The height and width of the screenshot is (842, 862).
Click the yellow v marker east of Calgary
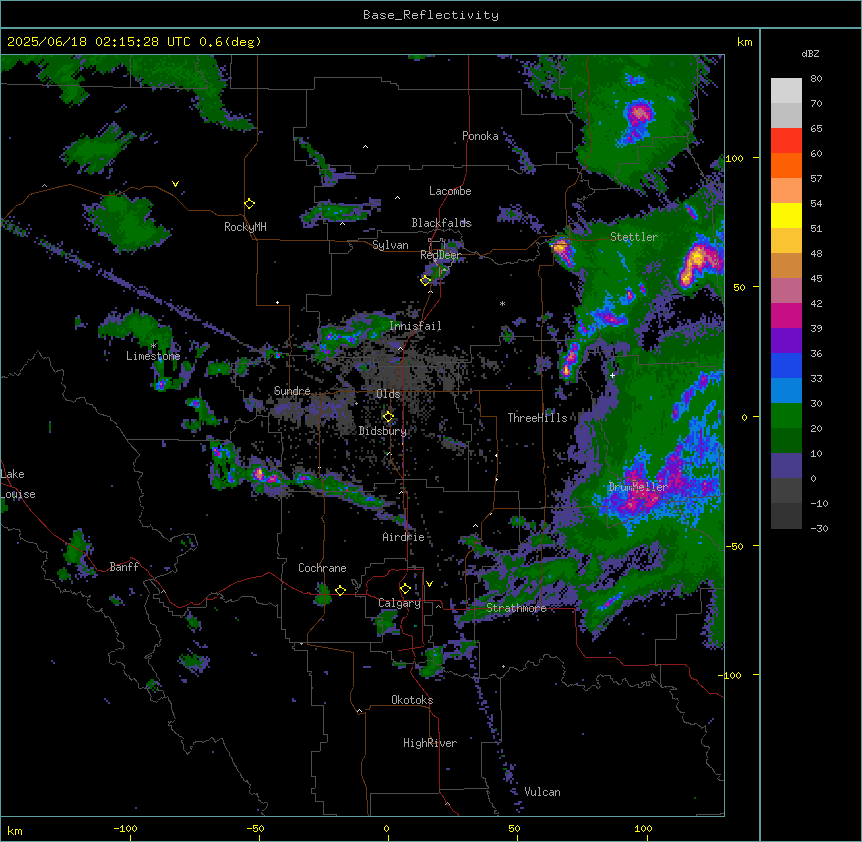pos(429,584)
